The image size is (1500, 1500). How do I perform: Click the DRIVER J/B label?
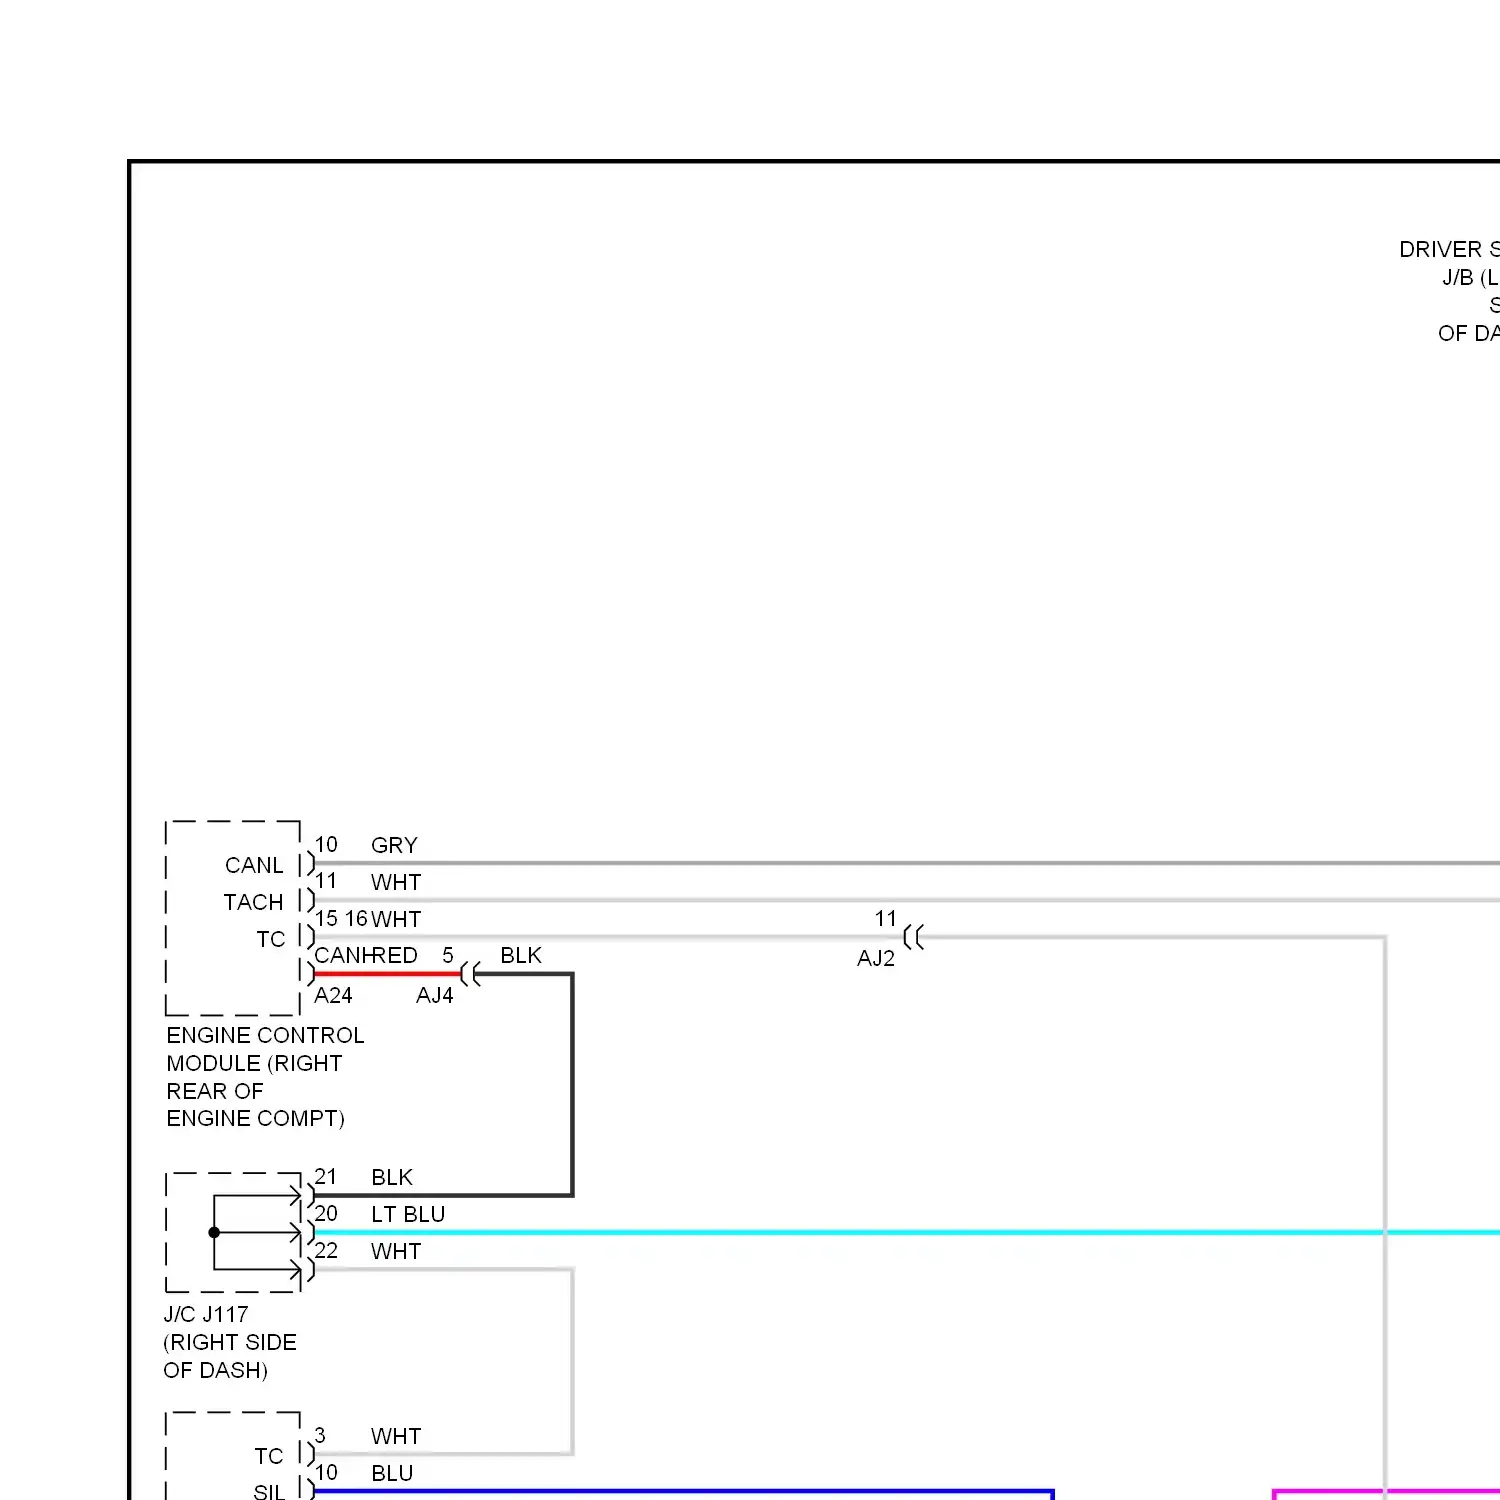(x=1449, y=291)
